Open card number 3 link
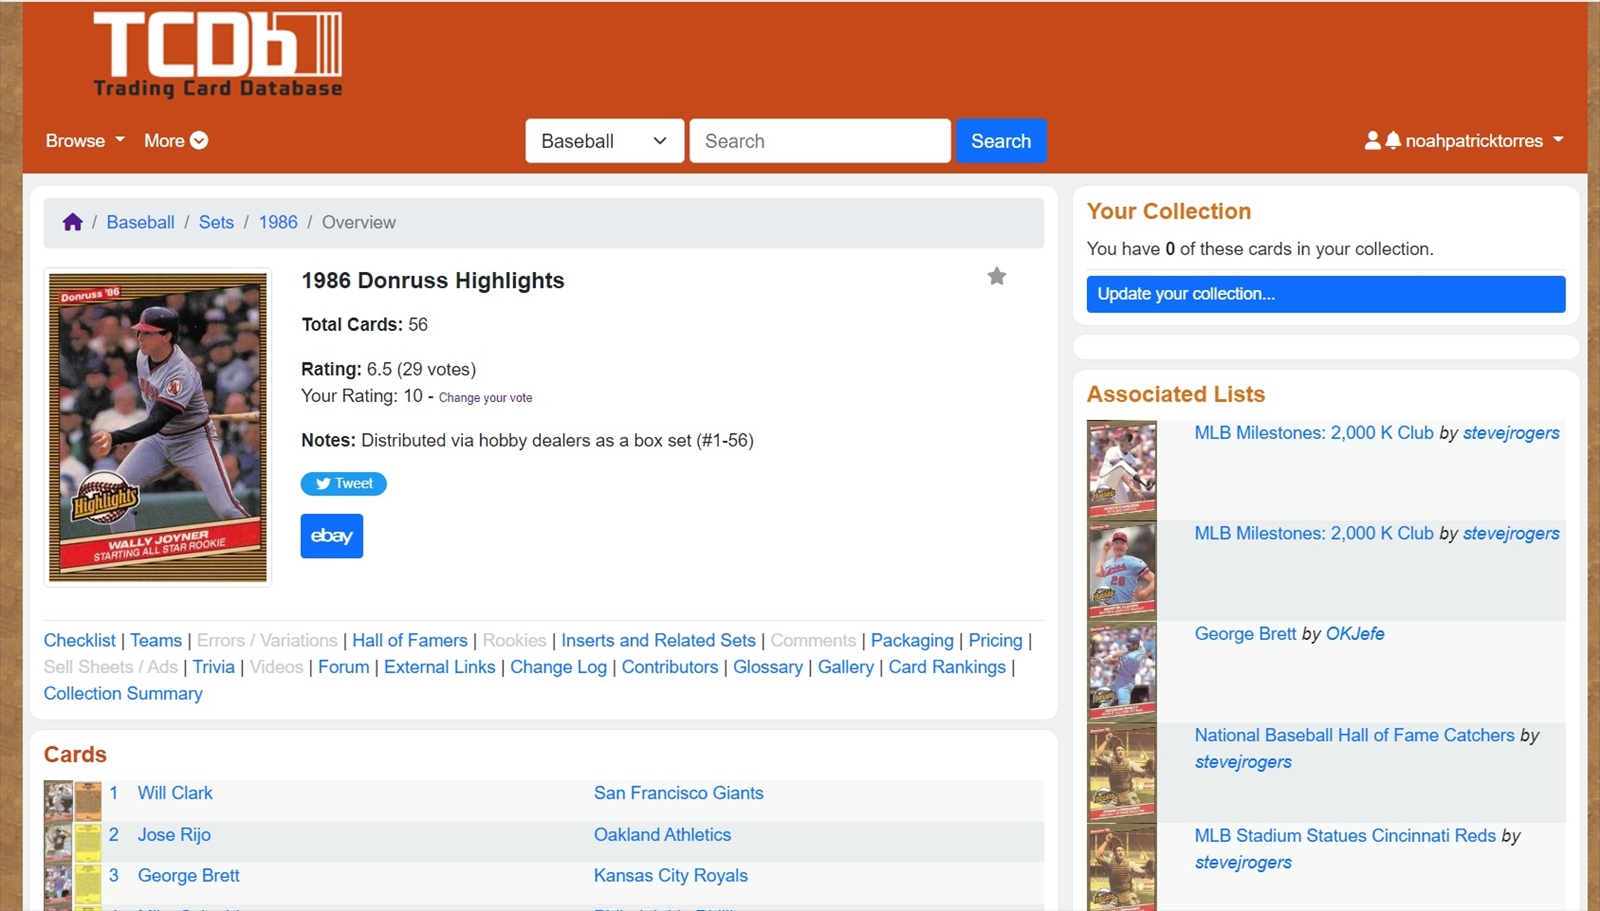This screenshot has width=1600, height=911. (114, 876)
